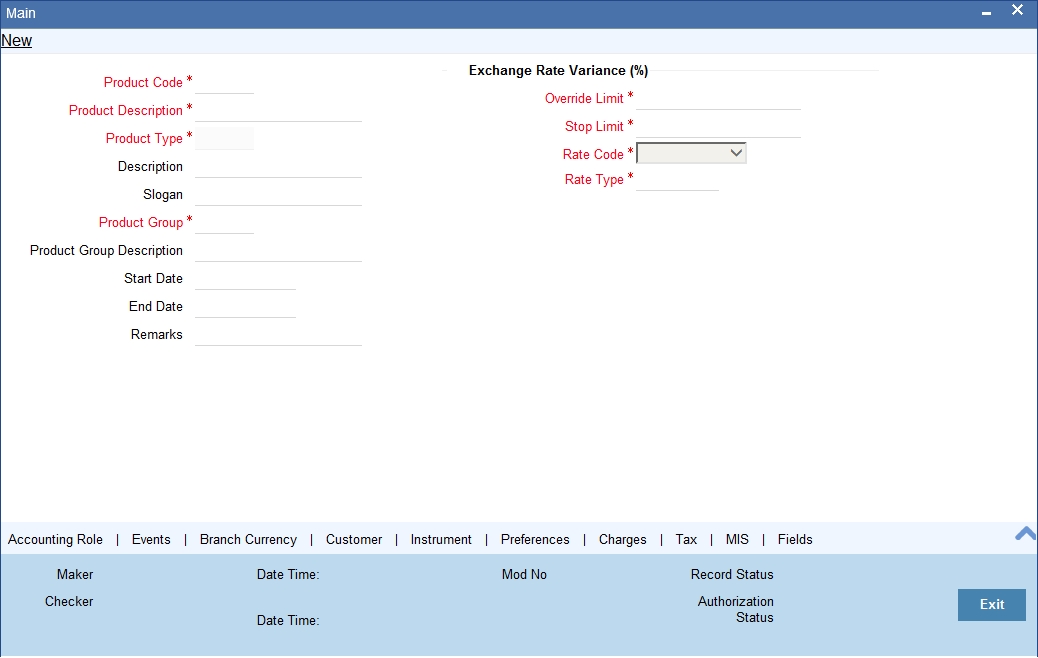
Task: Minimize the Main window
Action: point(985,11)
